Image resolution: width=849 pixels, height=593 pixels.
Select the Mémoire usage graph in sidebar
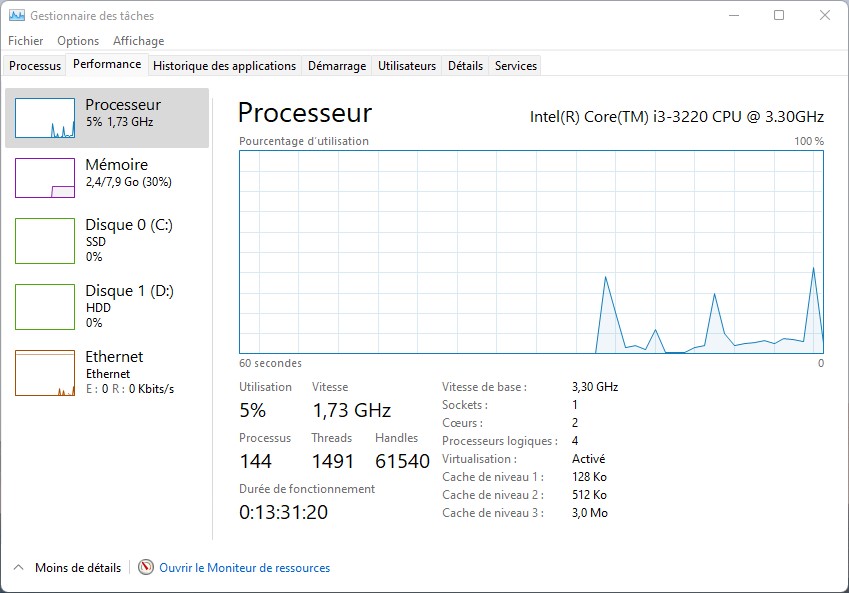coord(45,178)
